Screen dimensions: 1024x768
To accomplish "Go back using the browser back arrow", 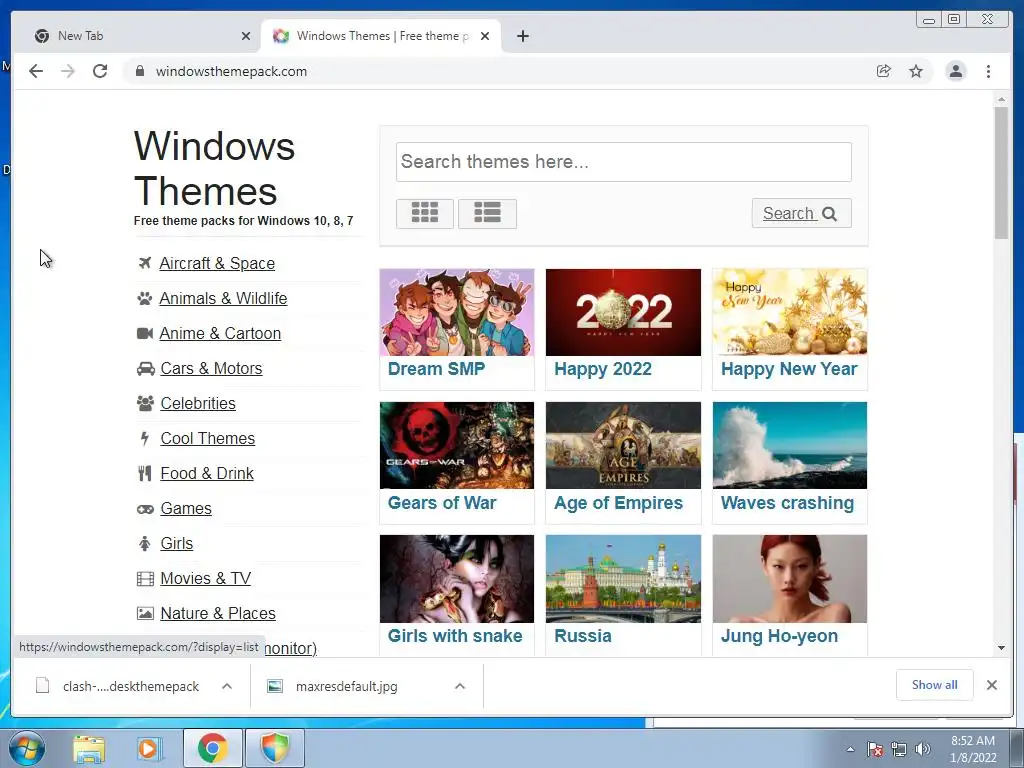I will (x=36, y=71).
